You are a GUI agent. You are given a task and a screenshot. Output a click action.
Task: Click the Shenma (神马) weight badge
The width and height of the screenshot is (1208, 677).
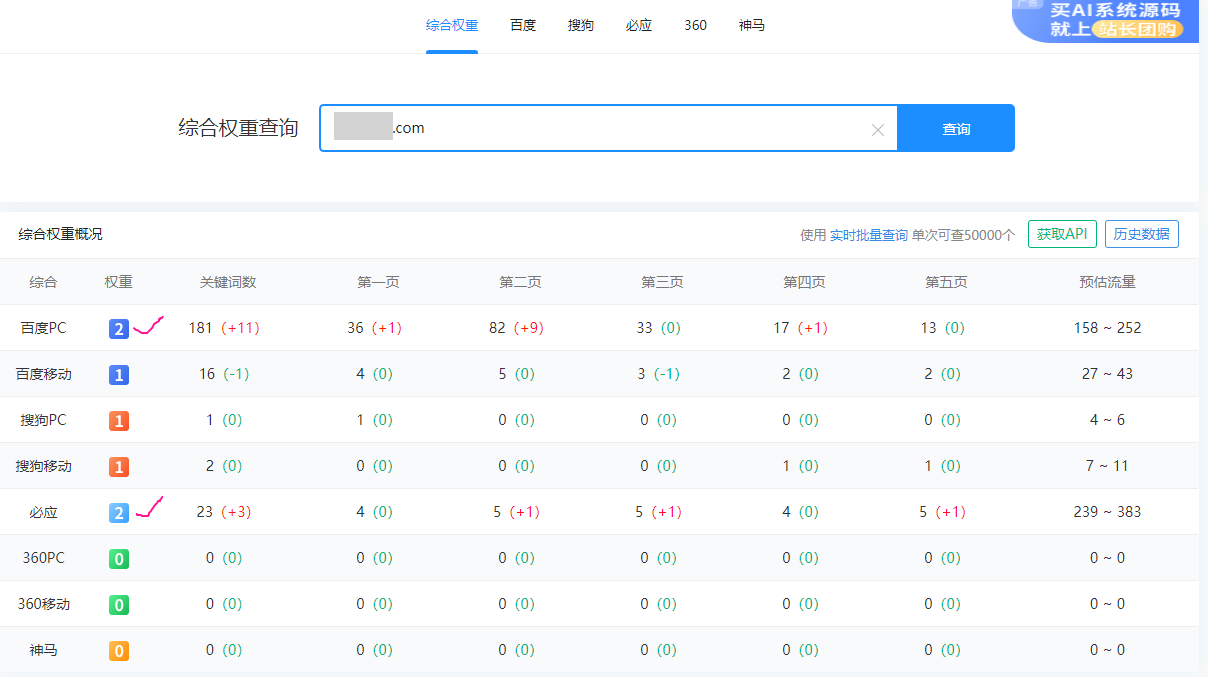click(x=119, y=651)
